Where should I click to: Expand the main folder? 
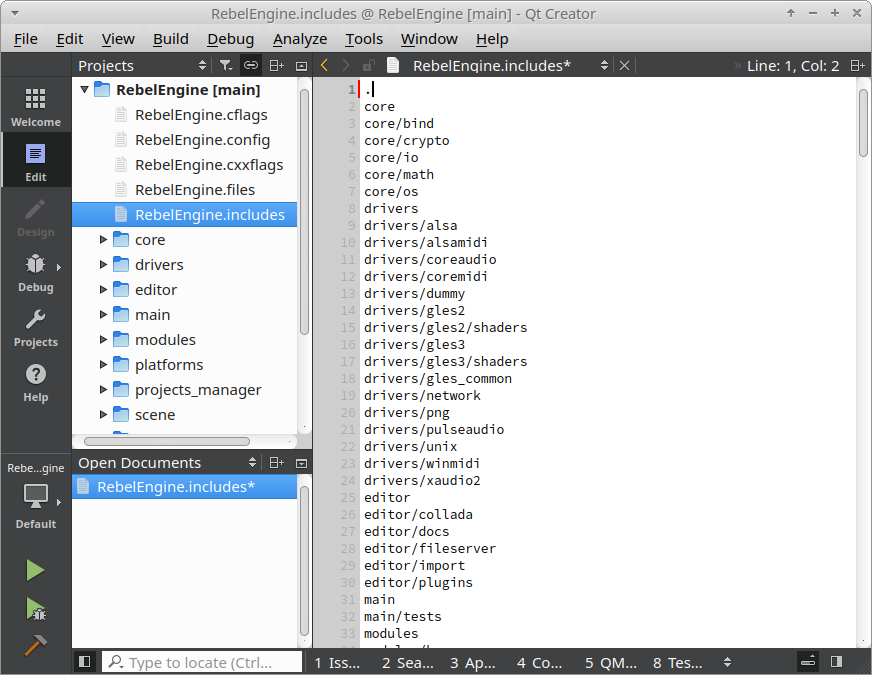click(103, 315)
